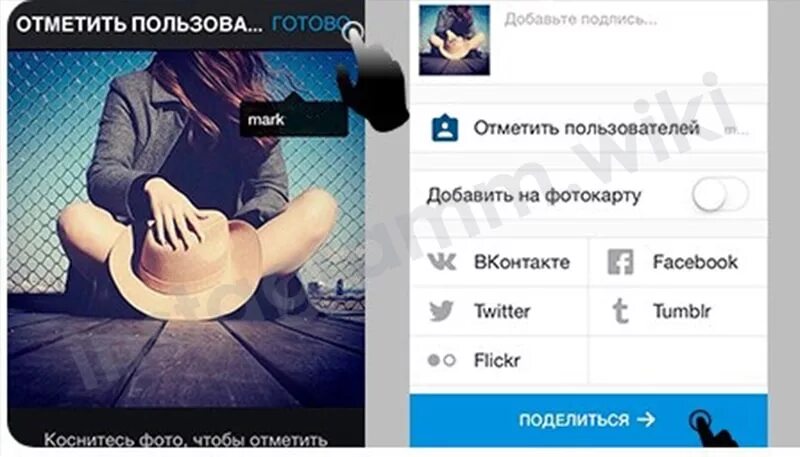This screenshot has width=800, height=457.
Task: Click the arrow on ПОДЕЛИТЬСЯ button
Action: click(x=646, y=420)
